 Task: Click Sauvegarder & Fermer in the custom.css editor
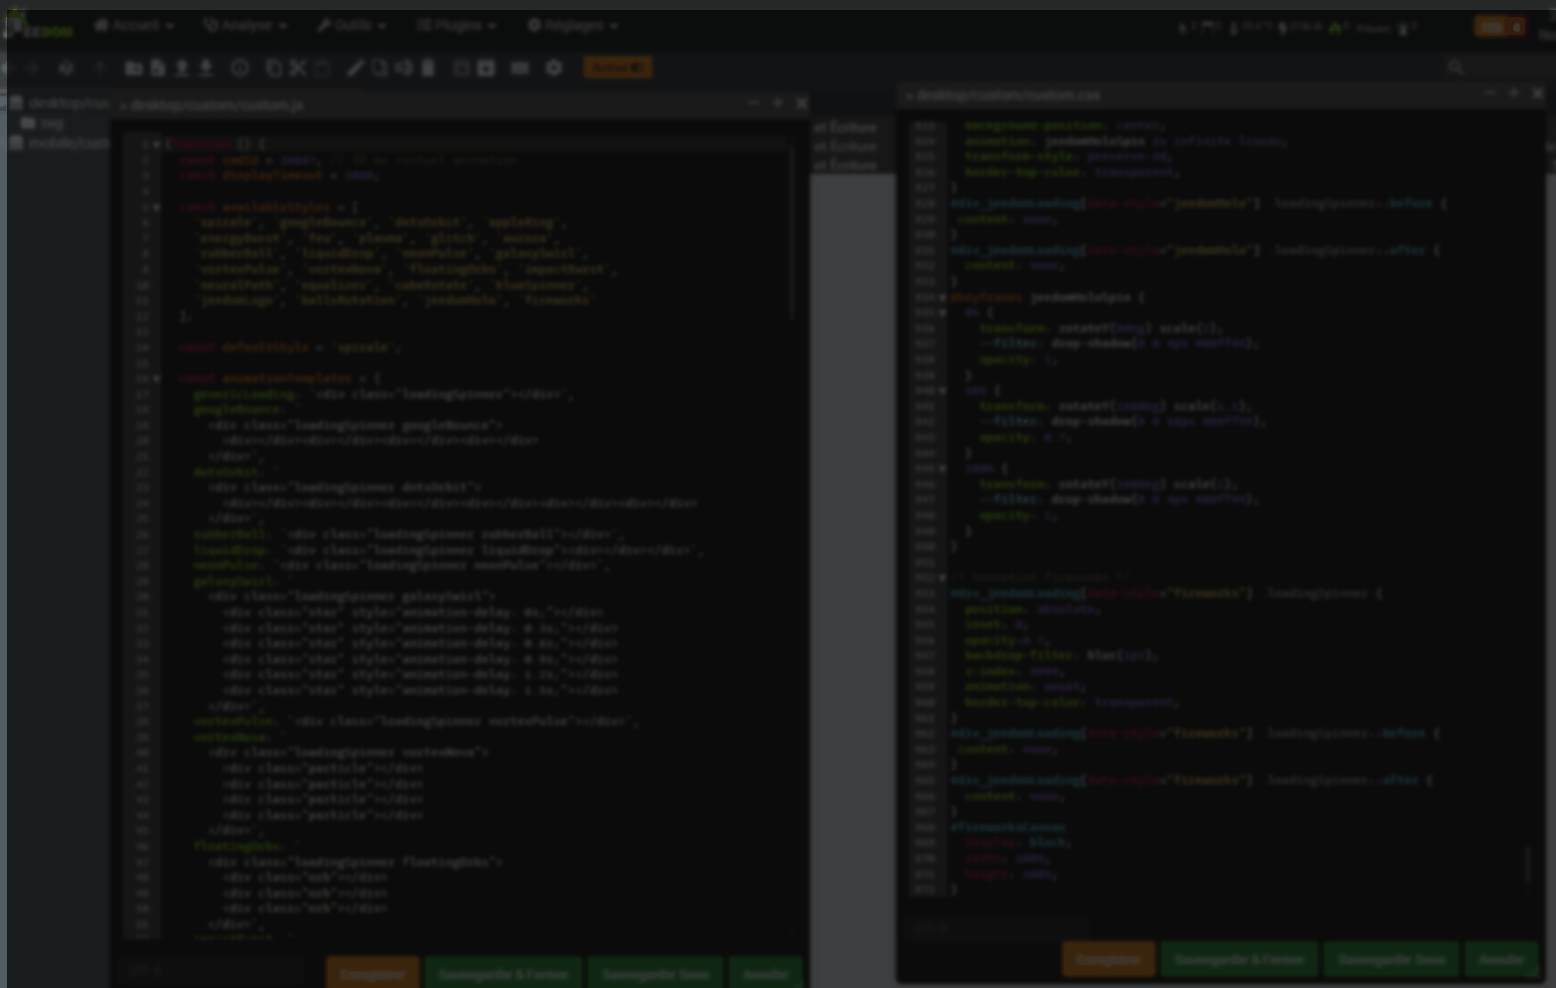pos(1239,959)
